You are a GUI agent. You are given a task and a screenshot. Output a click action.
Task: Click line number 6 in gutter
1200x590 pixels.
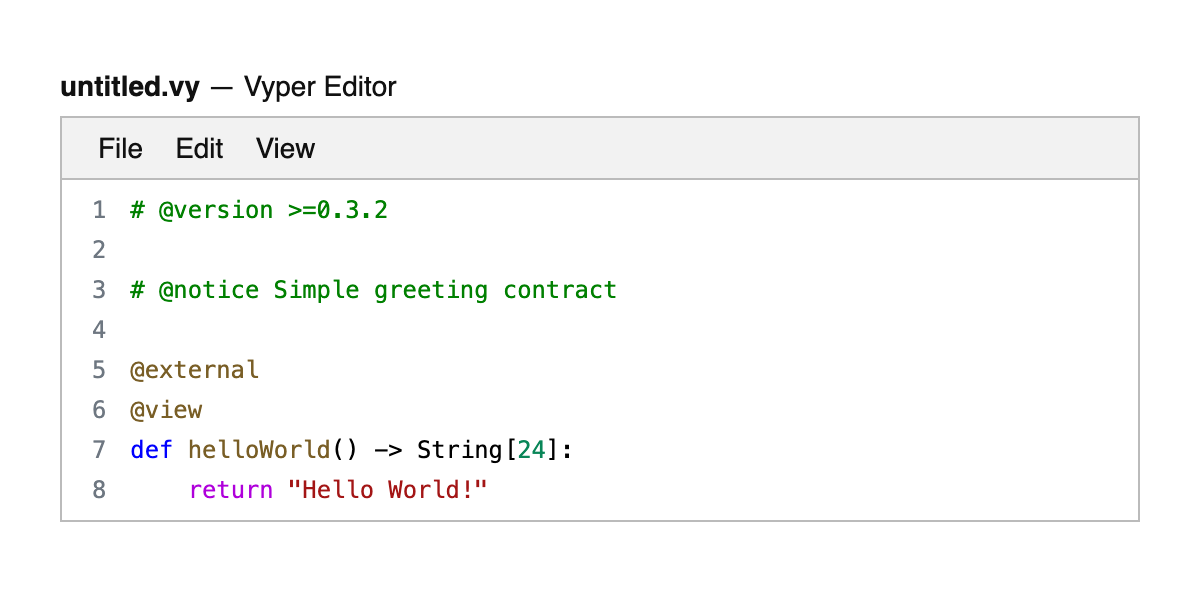[98, 410]
